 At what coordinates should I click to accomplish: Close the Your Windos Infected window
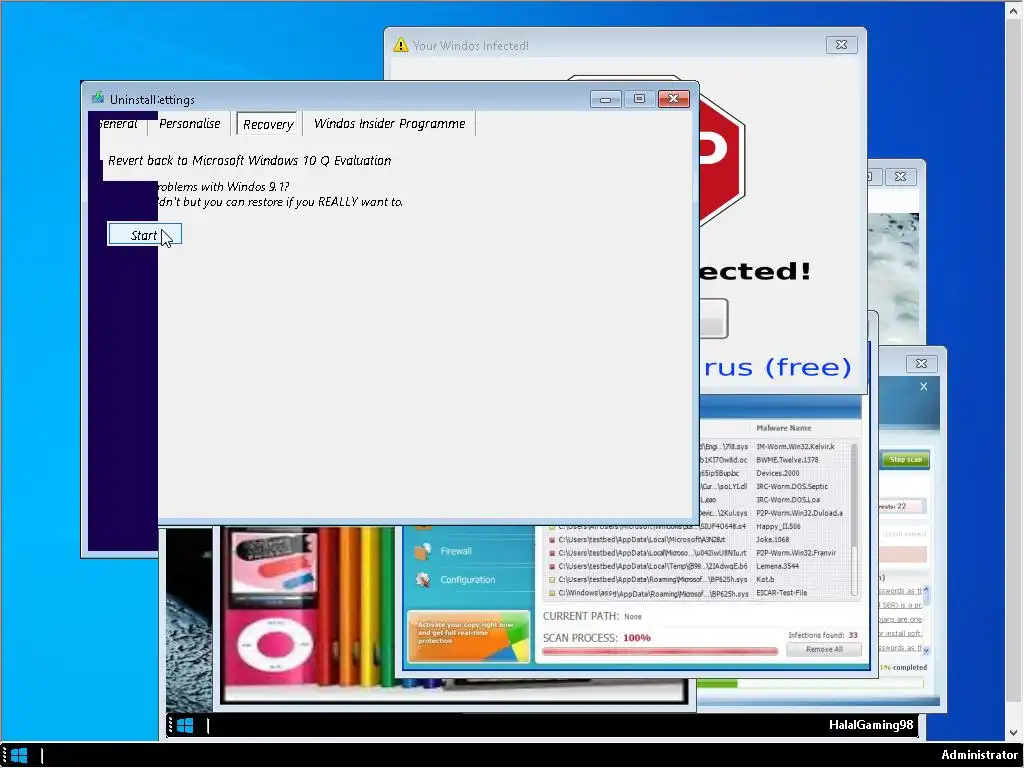click(x=841, y=44)
